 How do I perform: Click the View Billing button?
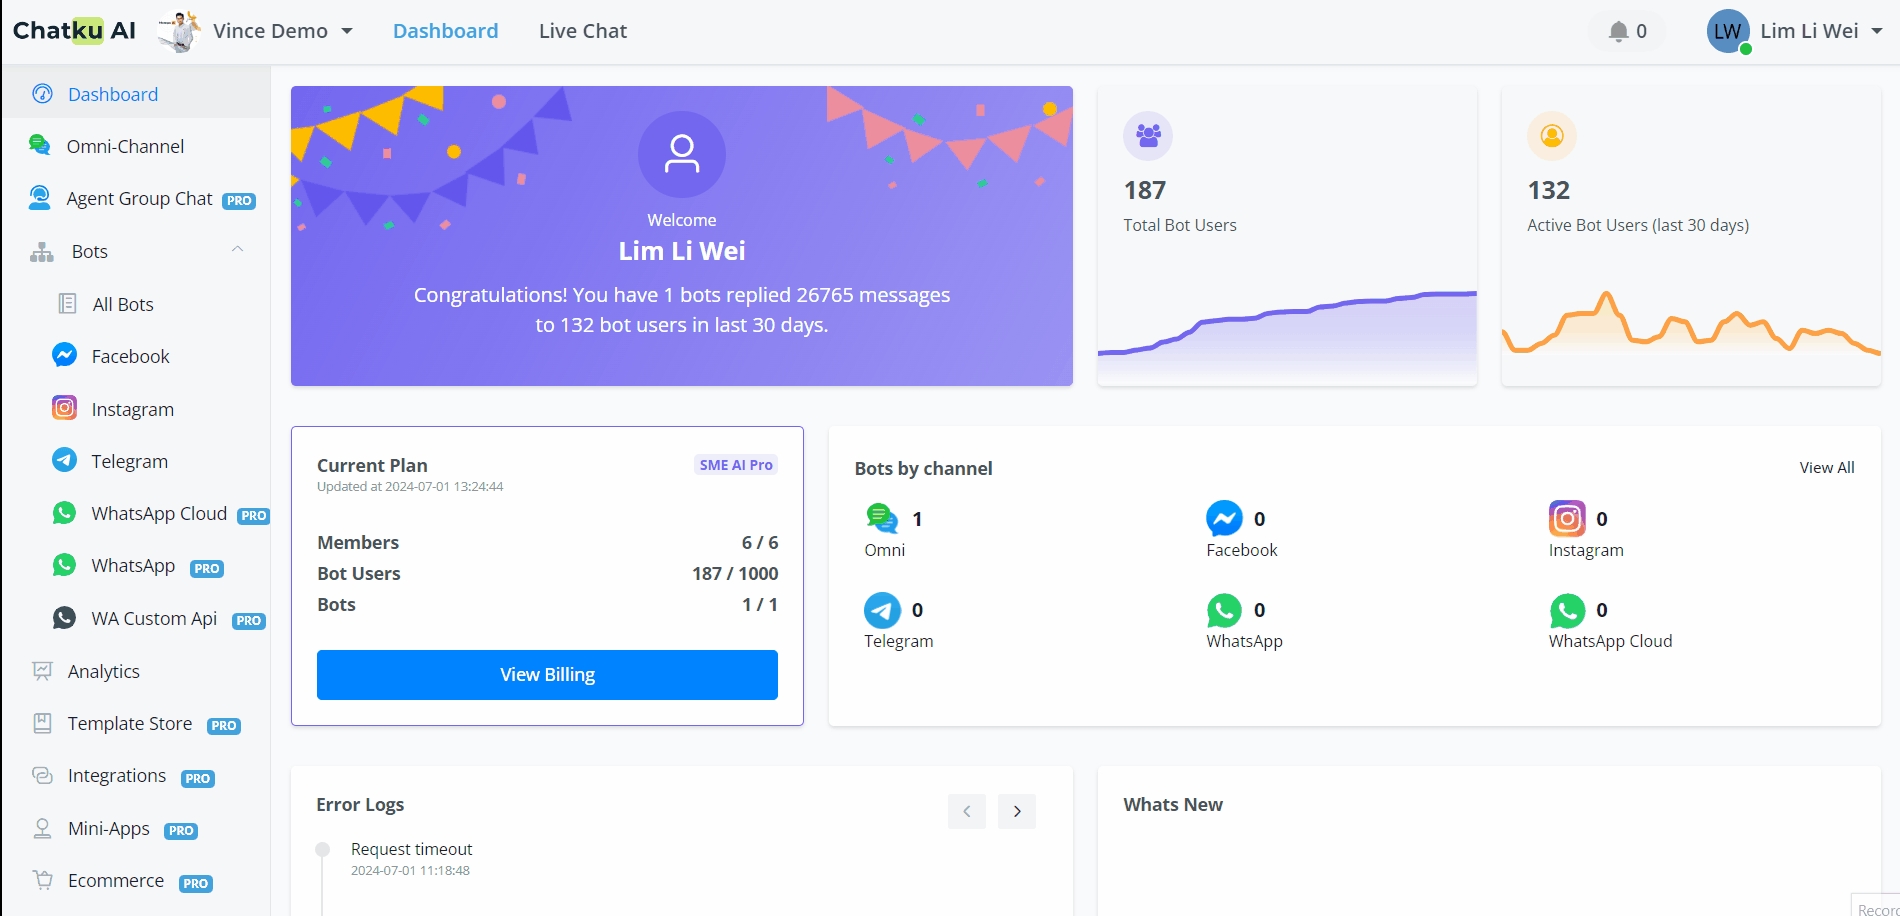[547, 675]
